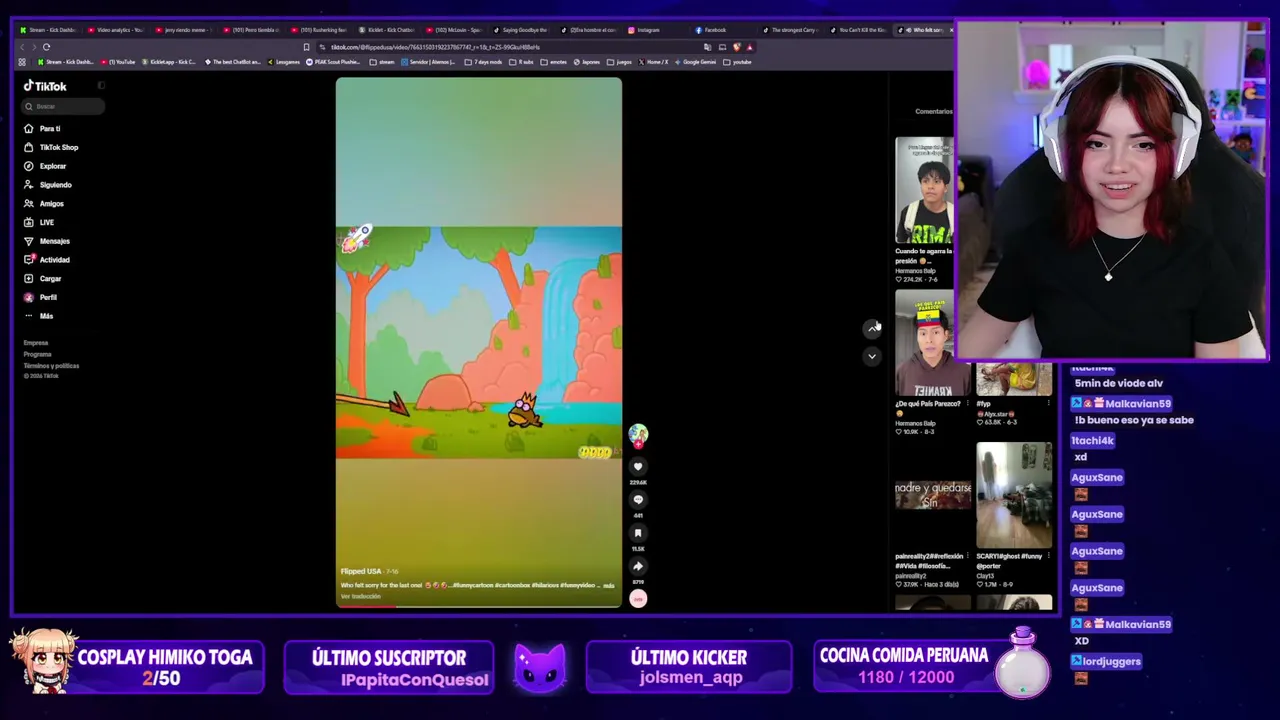Open the stream bookmark folder
This screenshot has width=1280, height=720.
click(383, 62)
